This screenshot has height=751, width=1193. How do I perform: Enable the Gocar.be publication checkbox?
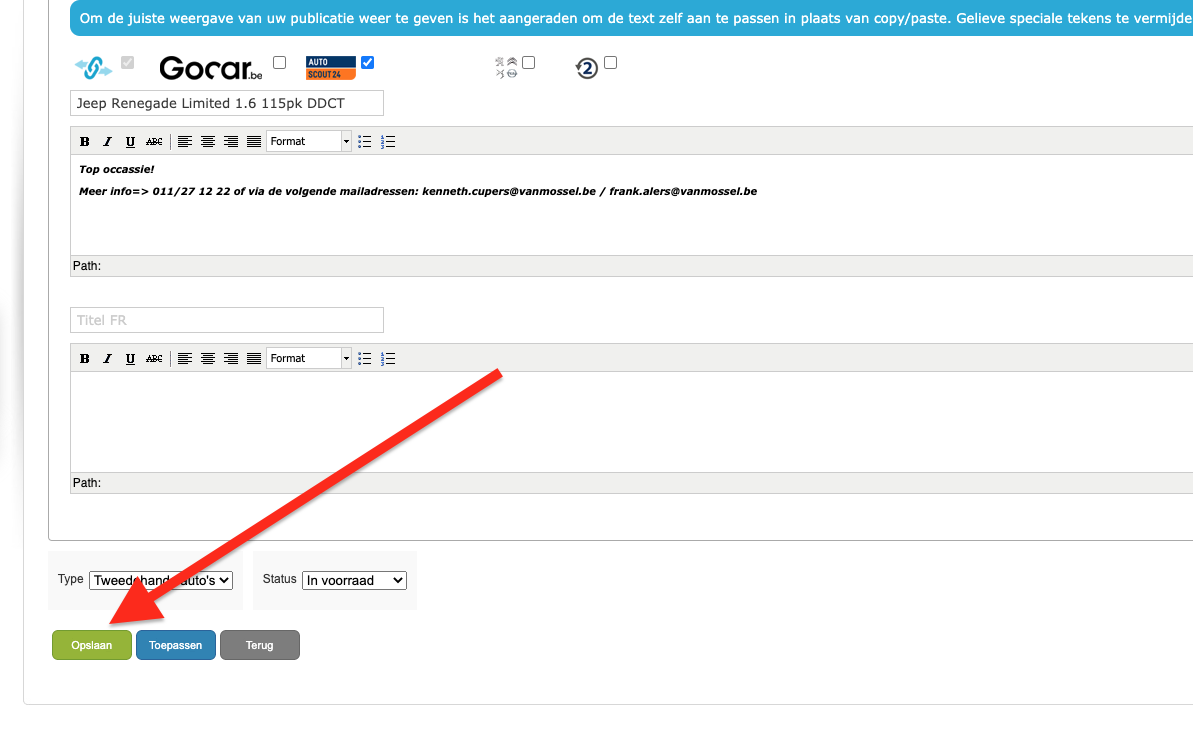(279, 62)
